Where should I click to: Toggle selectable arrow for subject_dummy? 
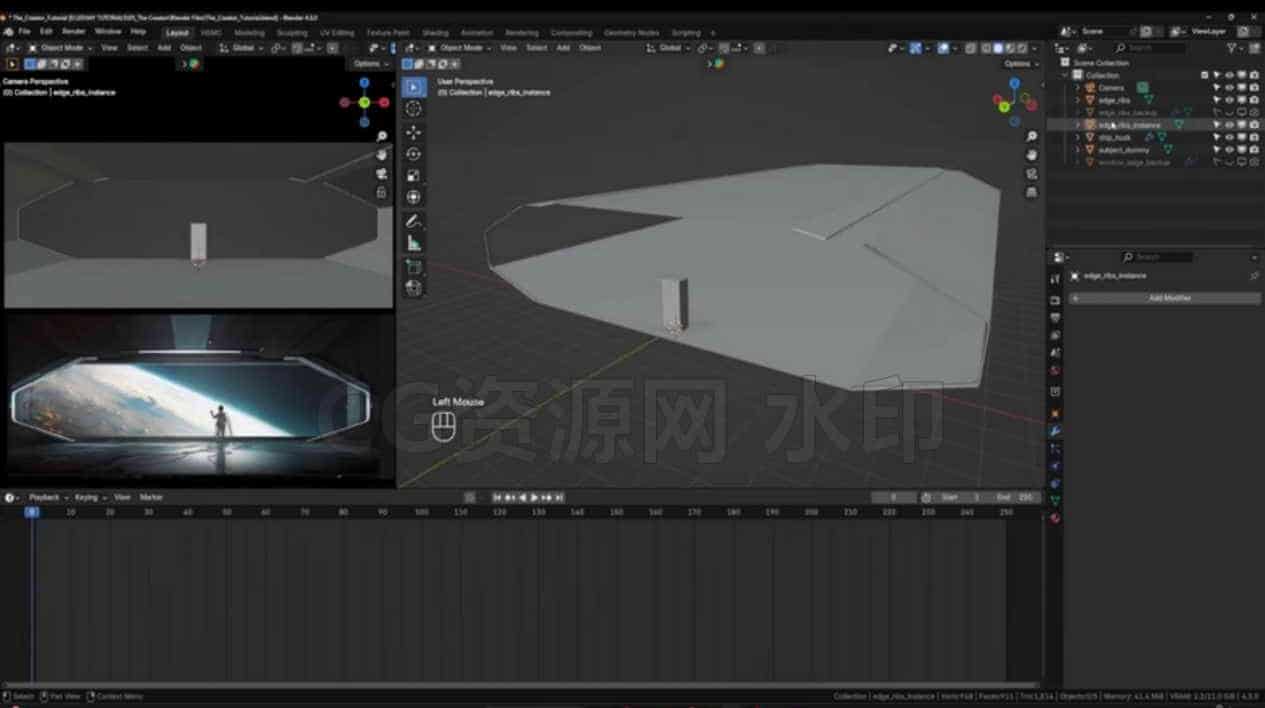point(1217,149)
